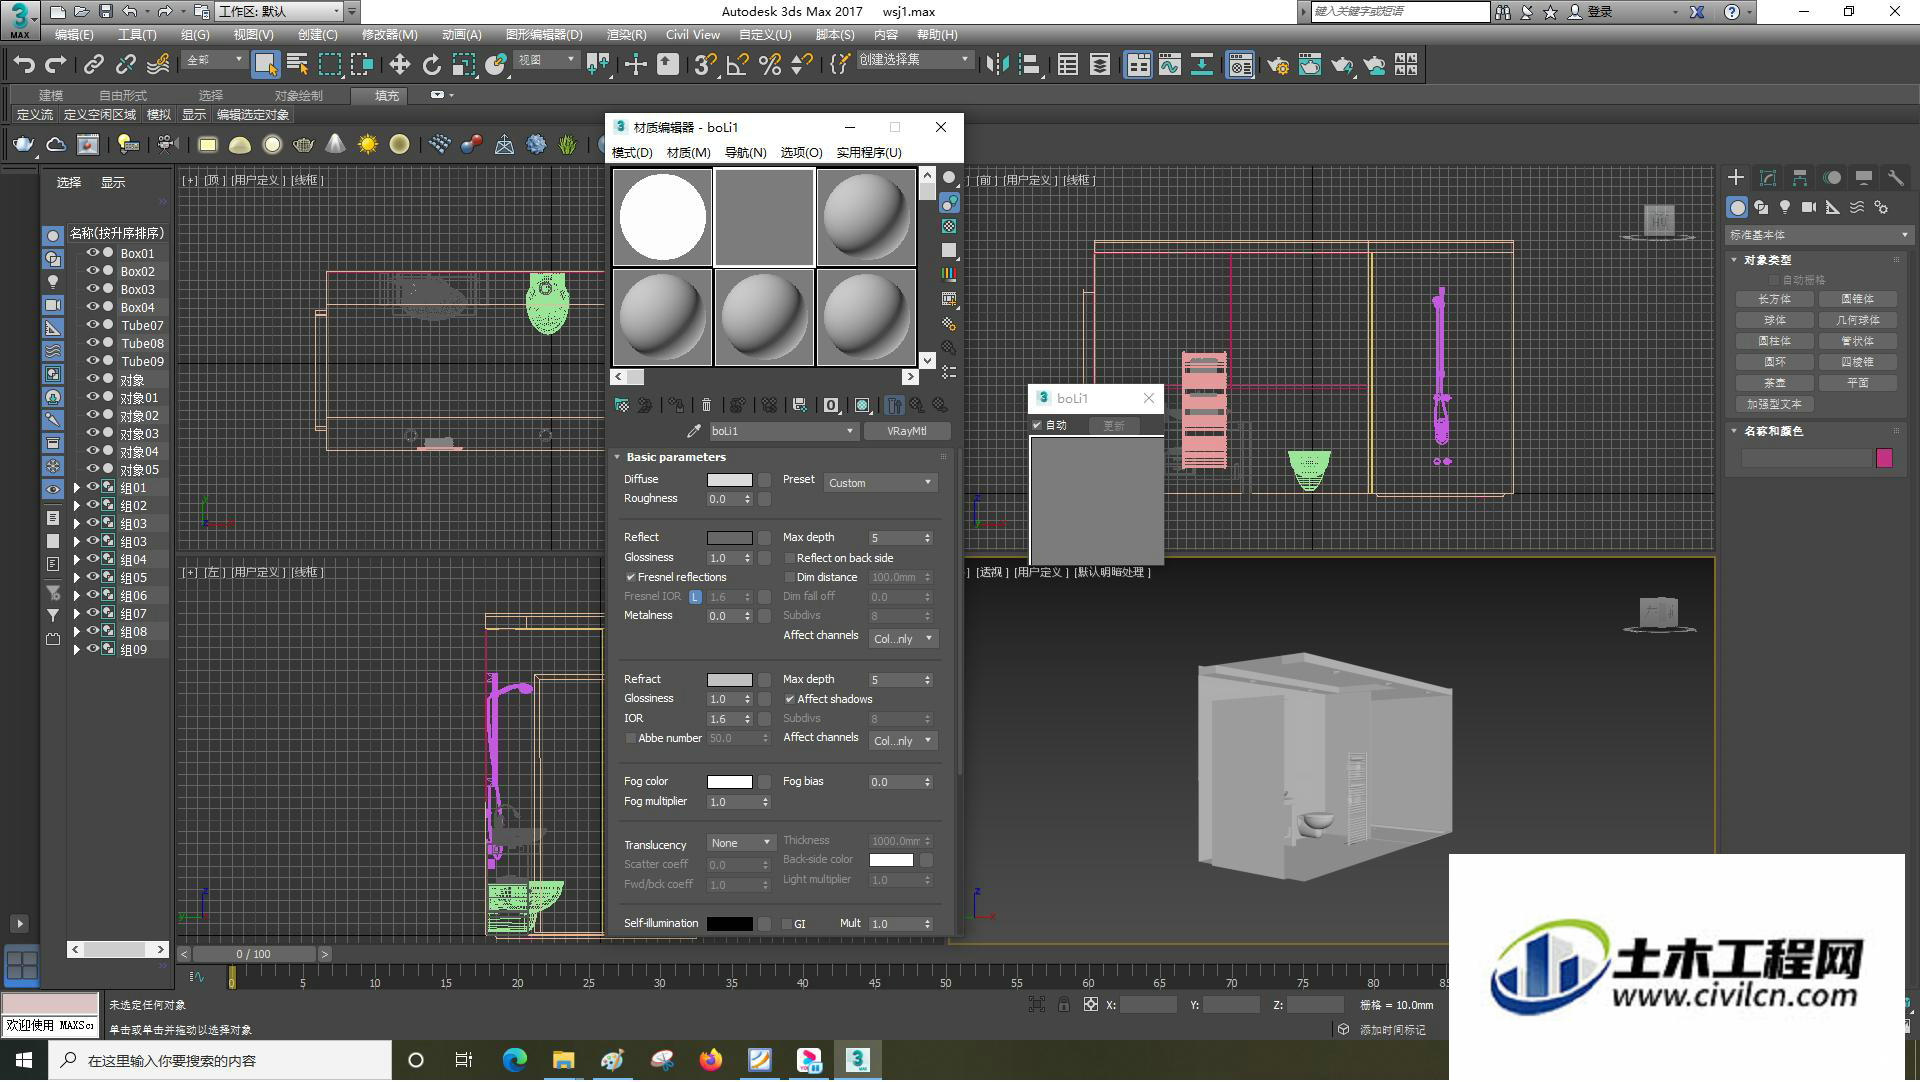Open the Preset Custom dropdown
Screen dimensions: 1920x1082
880,483
